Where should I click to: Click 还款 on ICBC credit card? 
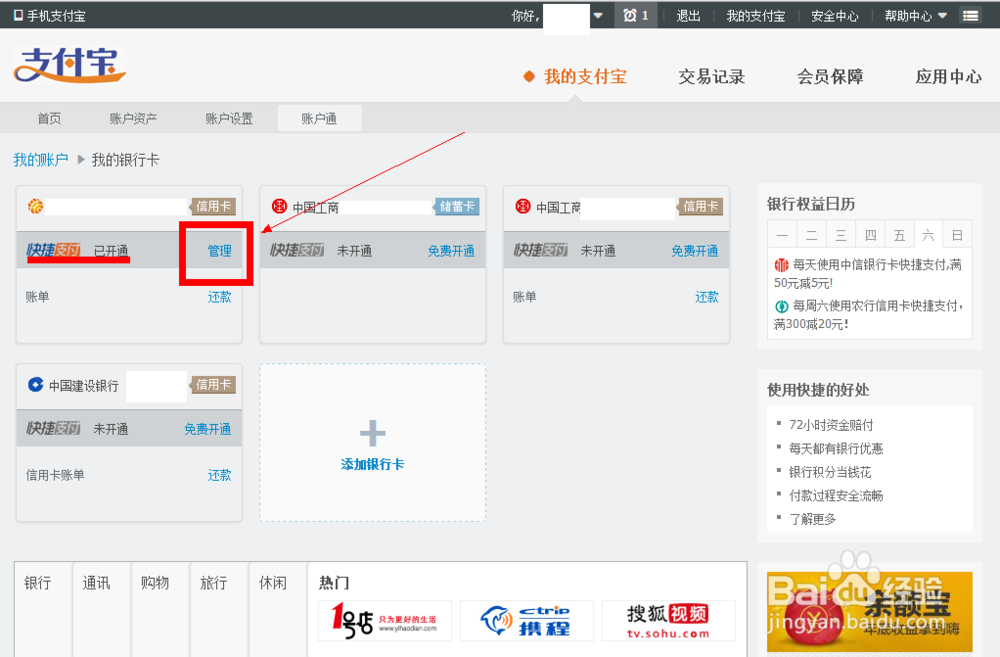[707, 297]
